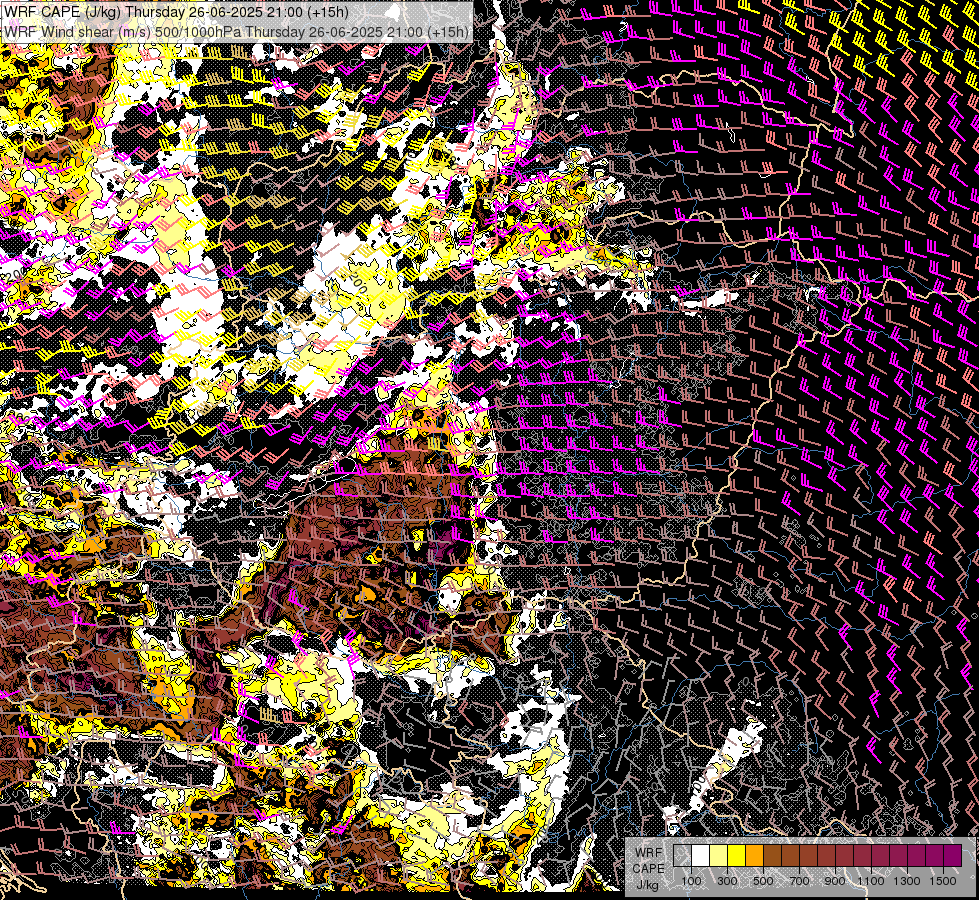Click the legend value 300
979x900 pixels.
click(x=727, y=881)
